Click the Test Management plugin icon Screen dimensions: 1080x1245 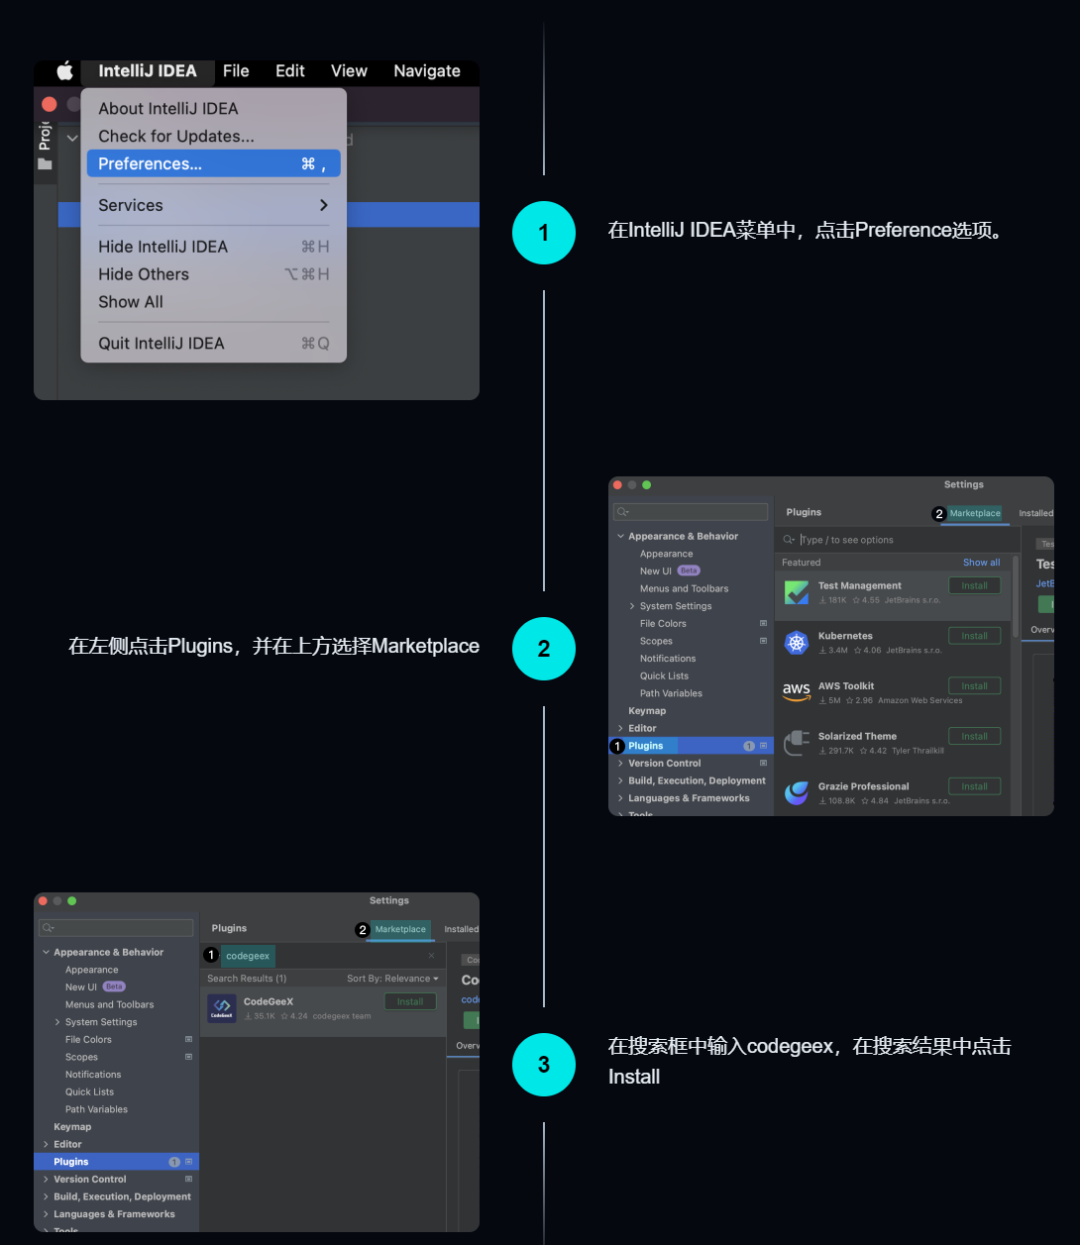tap(796, 592)
